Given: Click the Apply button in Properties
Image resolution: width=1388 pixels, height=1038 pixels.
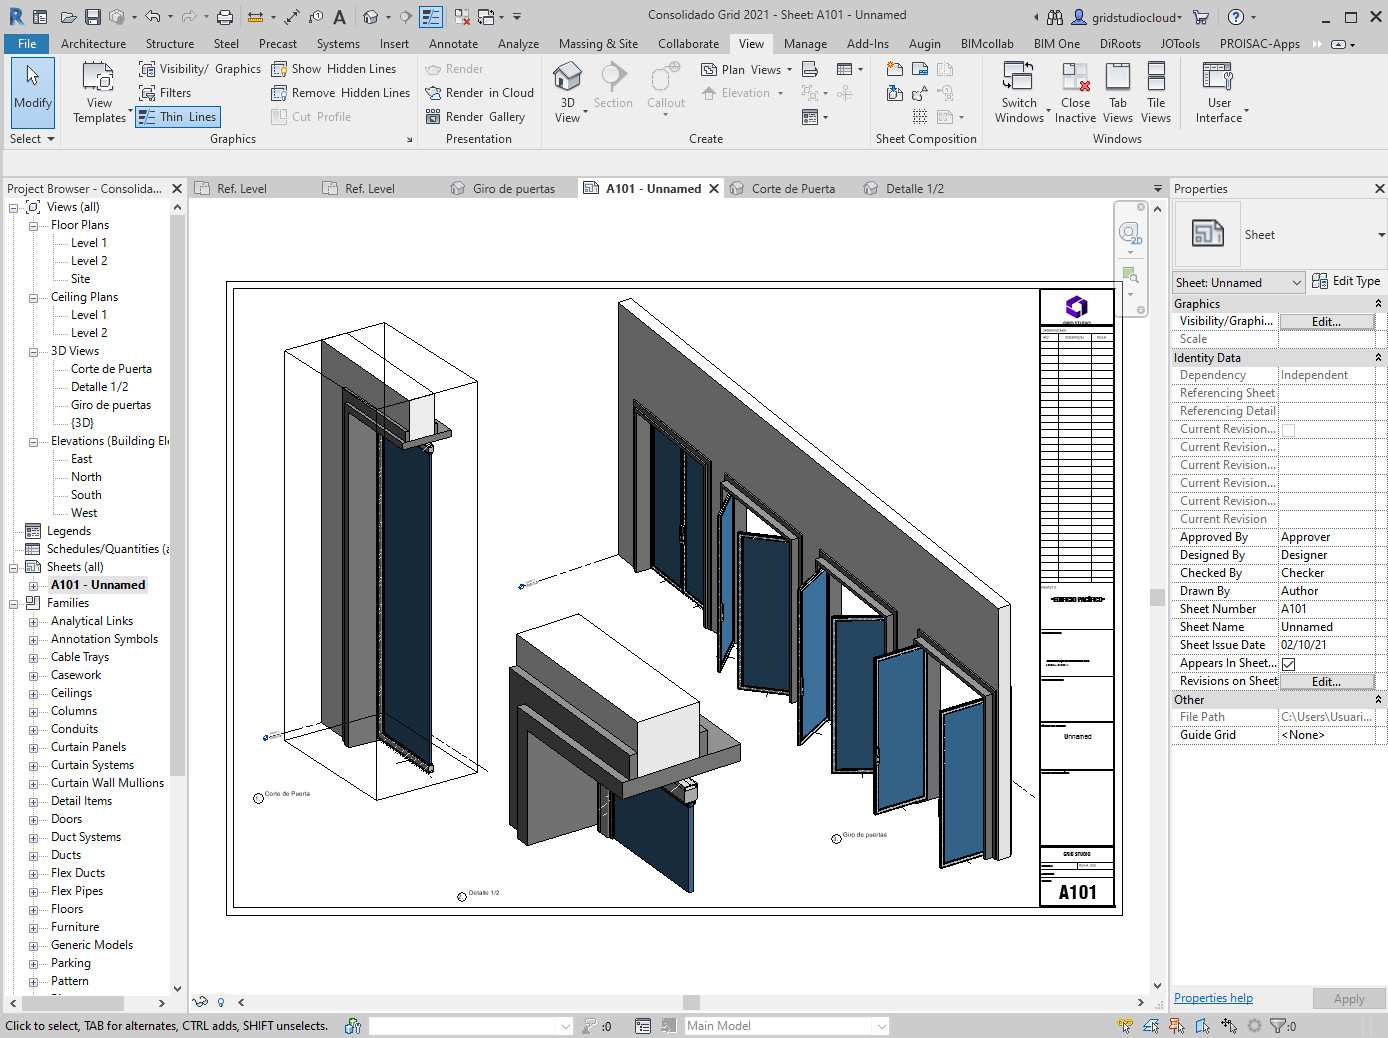Looking at the screenshot, I should click(x=1348, y=999).
